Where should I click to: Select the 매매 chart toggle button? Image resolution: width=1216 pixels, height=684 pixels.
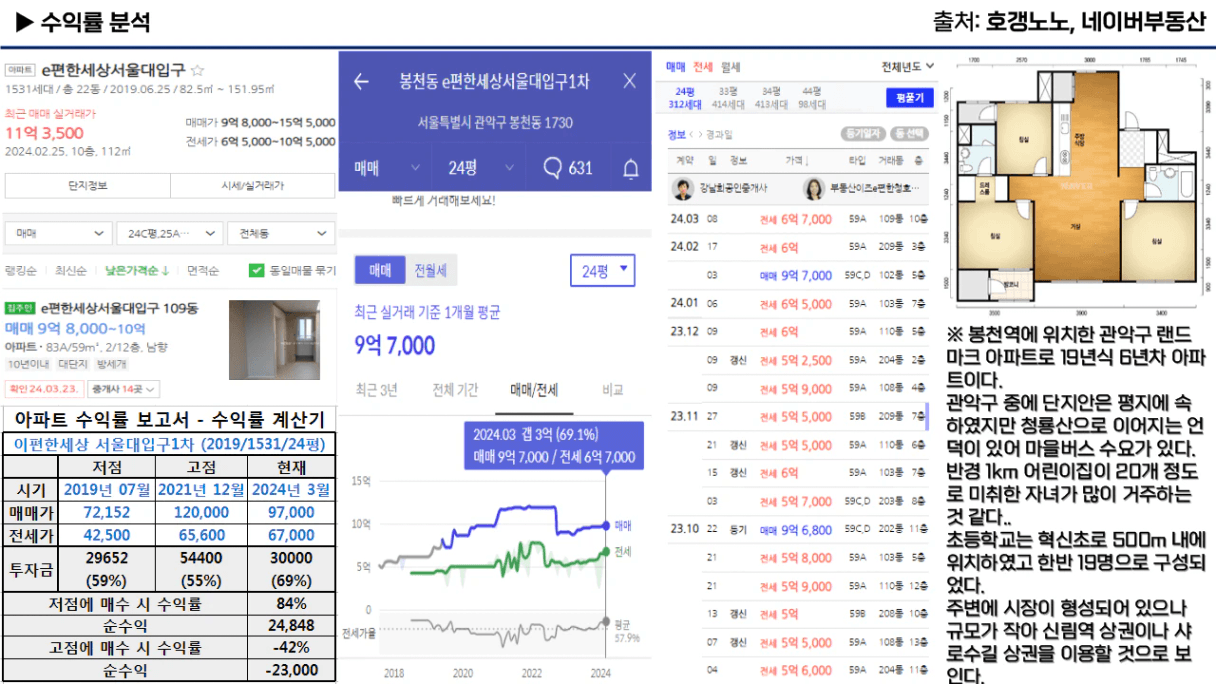click(x=380, y=270)
